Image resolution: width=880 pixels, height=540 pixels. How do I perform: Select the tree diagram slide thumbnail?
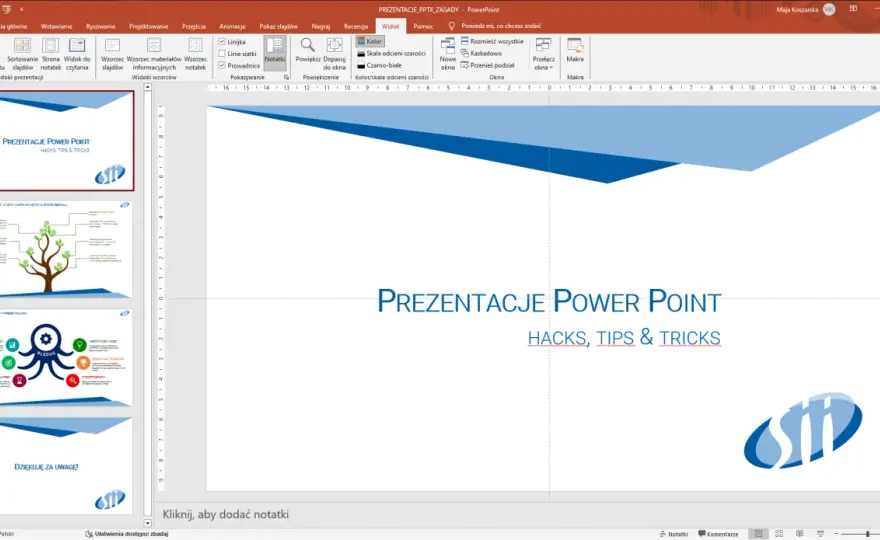pos(66,249)
